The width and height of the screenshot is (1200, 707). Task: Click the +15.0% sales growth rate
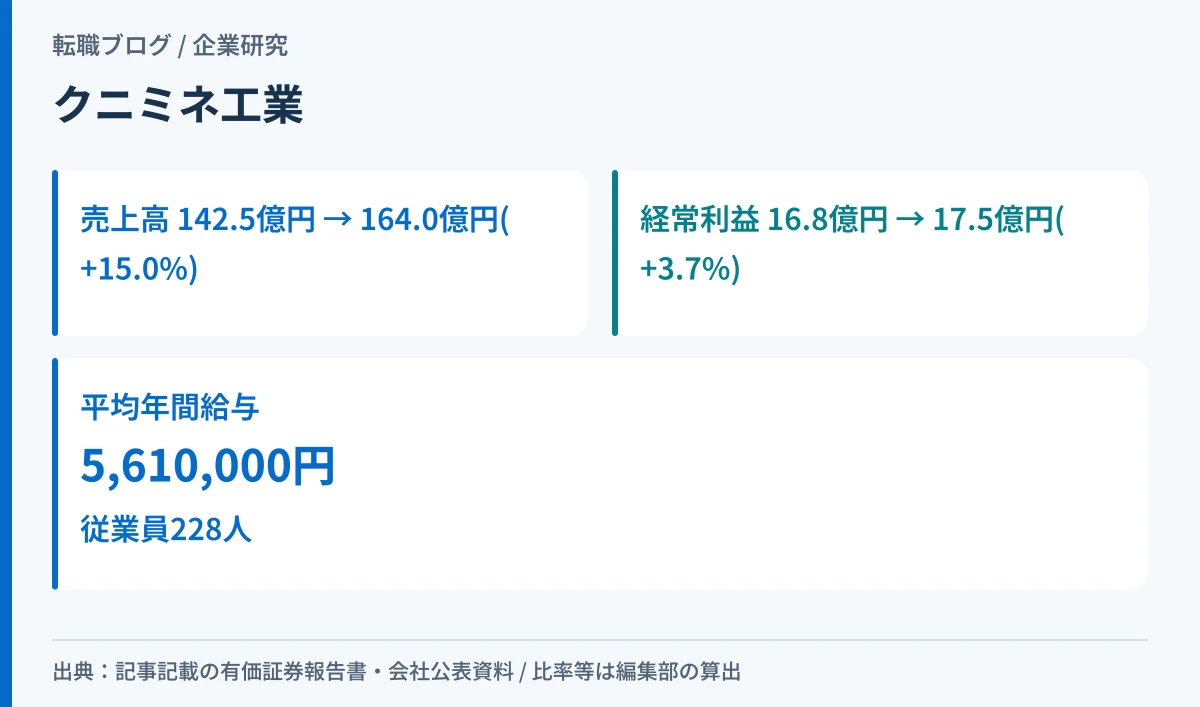139,269
